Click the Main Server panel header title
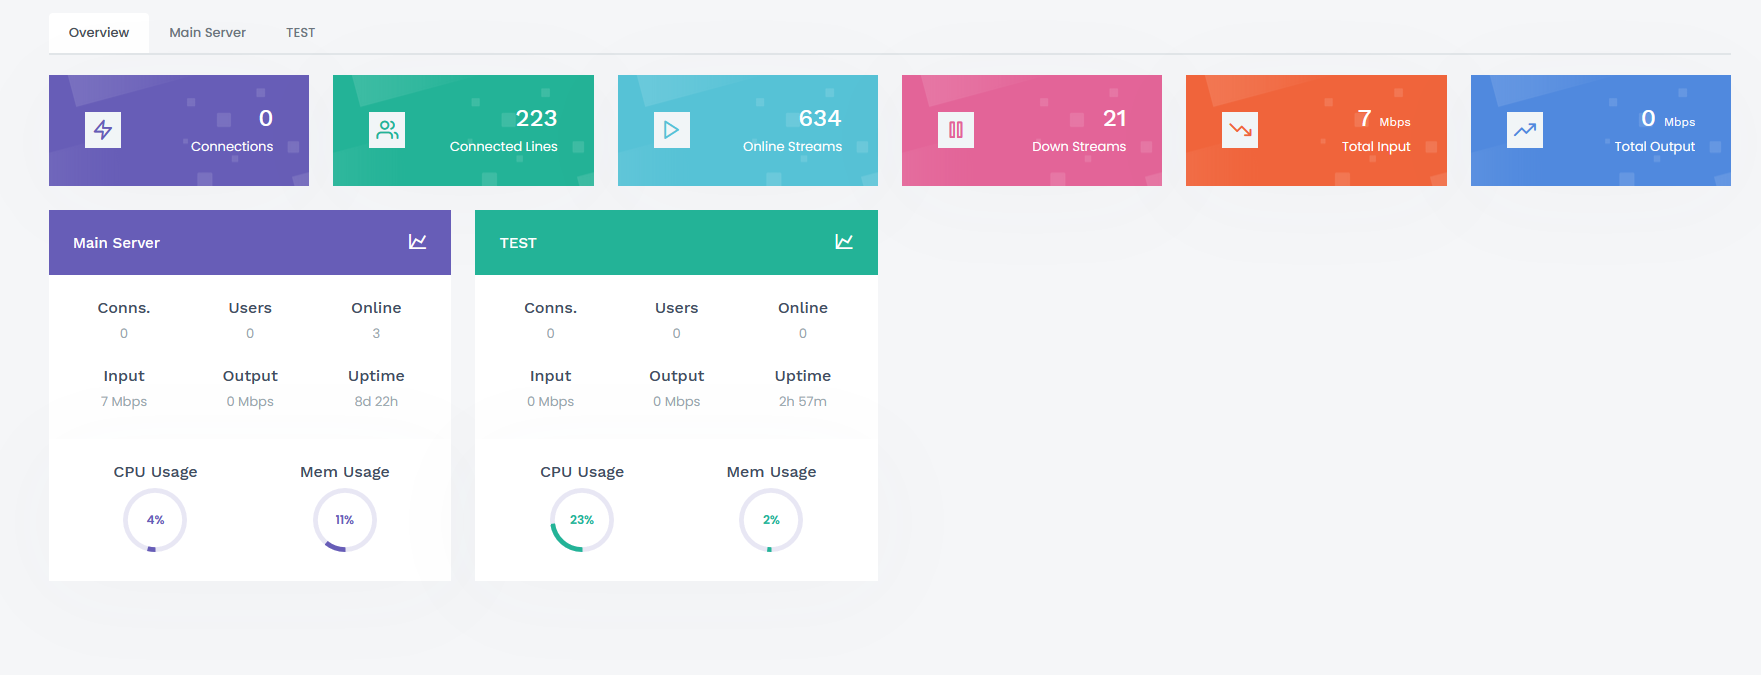The width and height of the screenshot is (1761, 675). click(116, 243)
